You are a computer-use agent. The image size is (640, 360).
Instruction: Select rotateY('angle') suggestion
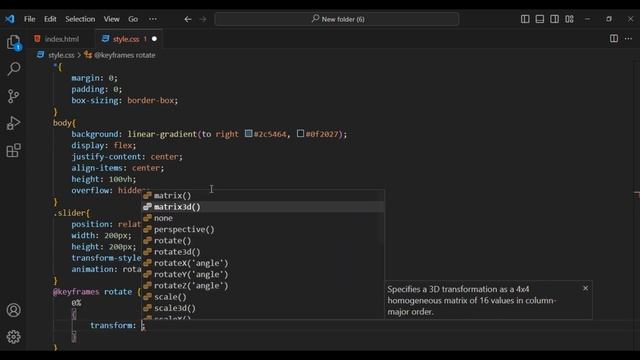tap(263, 274)
